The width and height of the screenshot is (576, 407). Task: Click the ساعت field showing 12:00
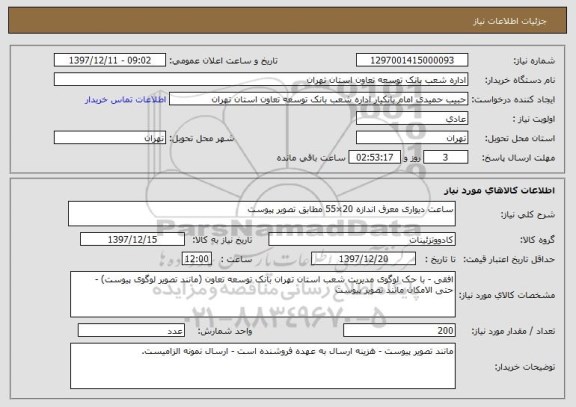tap(197, 259)
